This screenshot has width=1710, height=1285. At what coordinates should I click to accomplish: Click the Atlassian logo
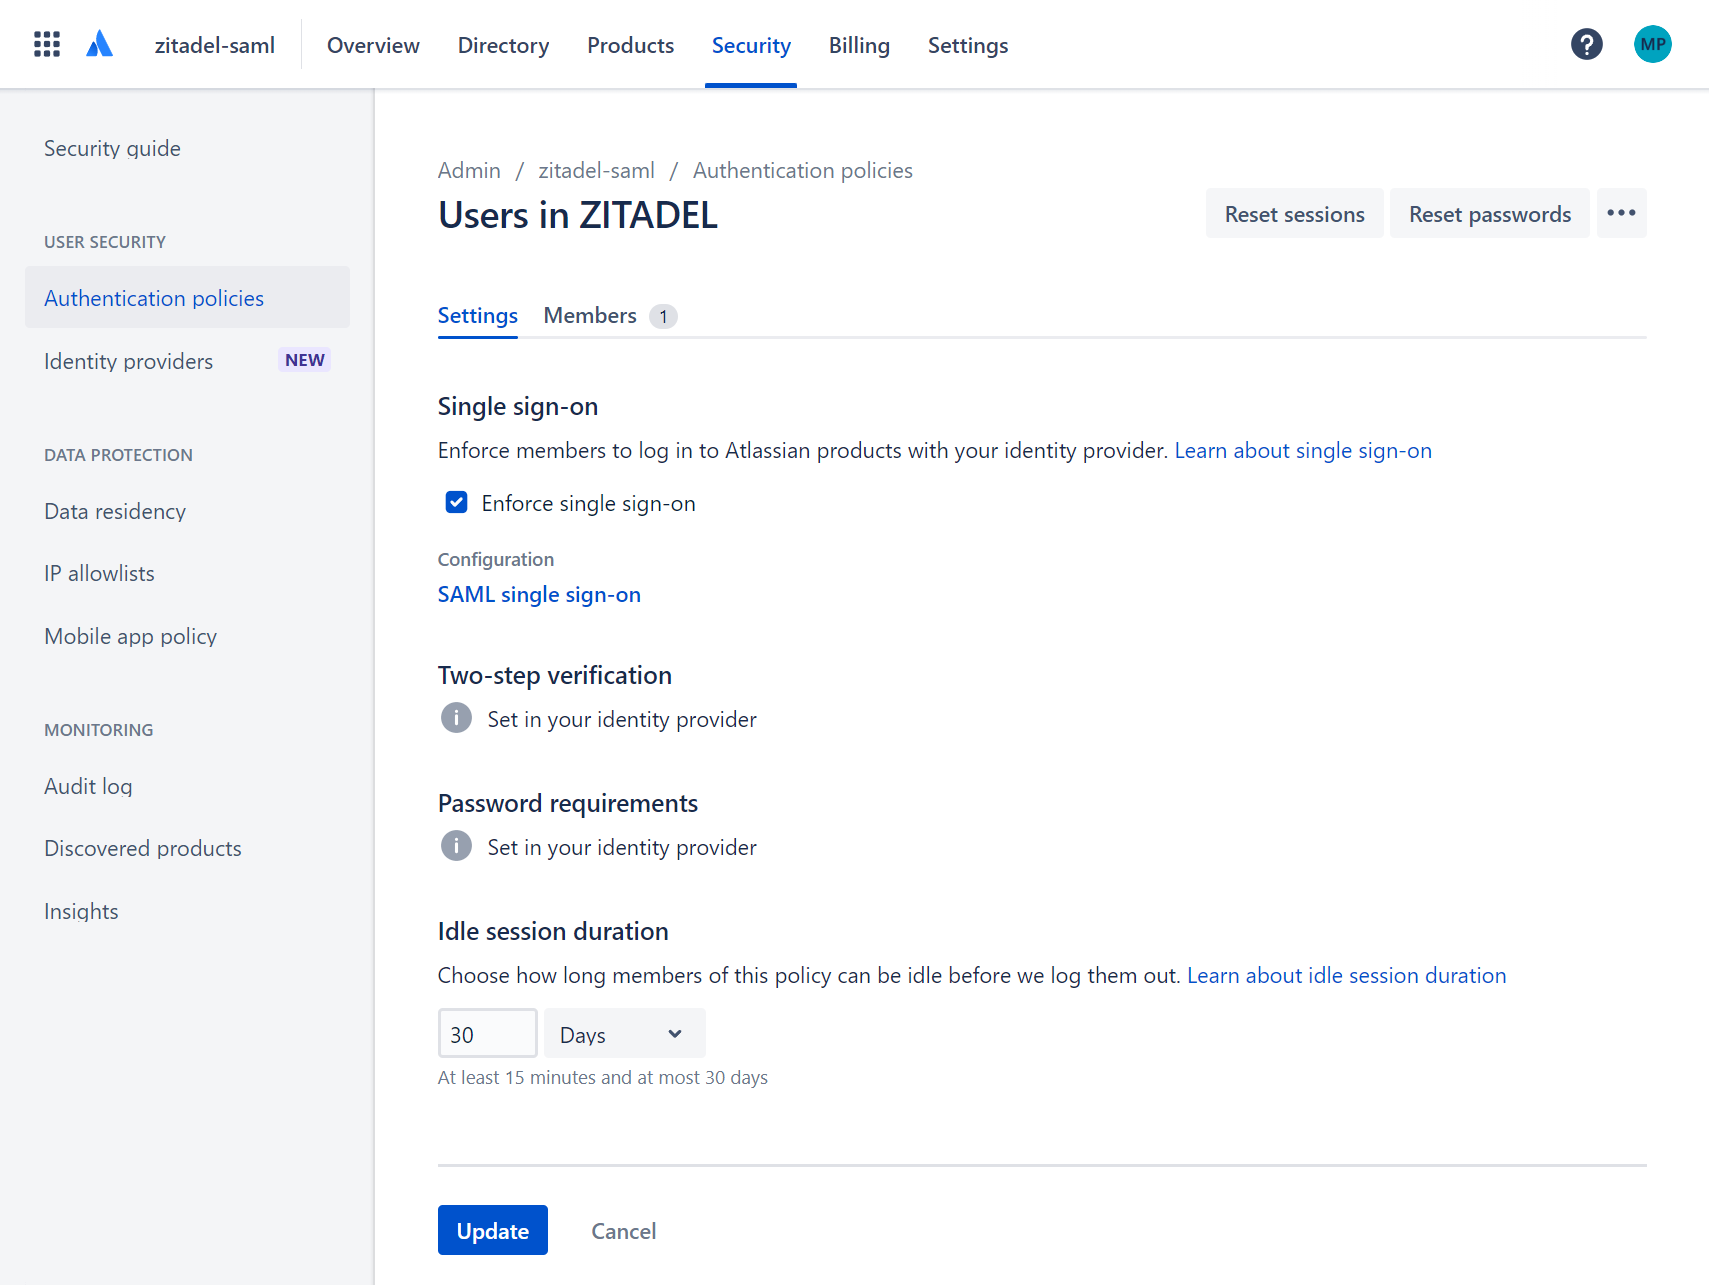99,43
